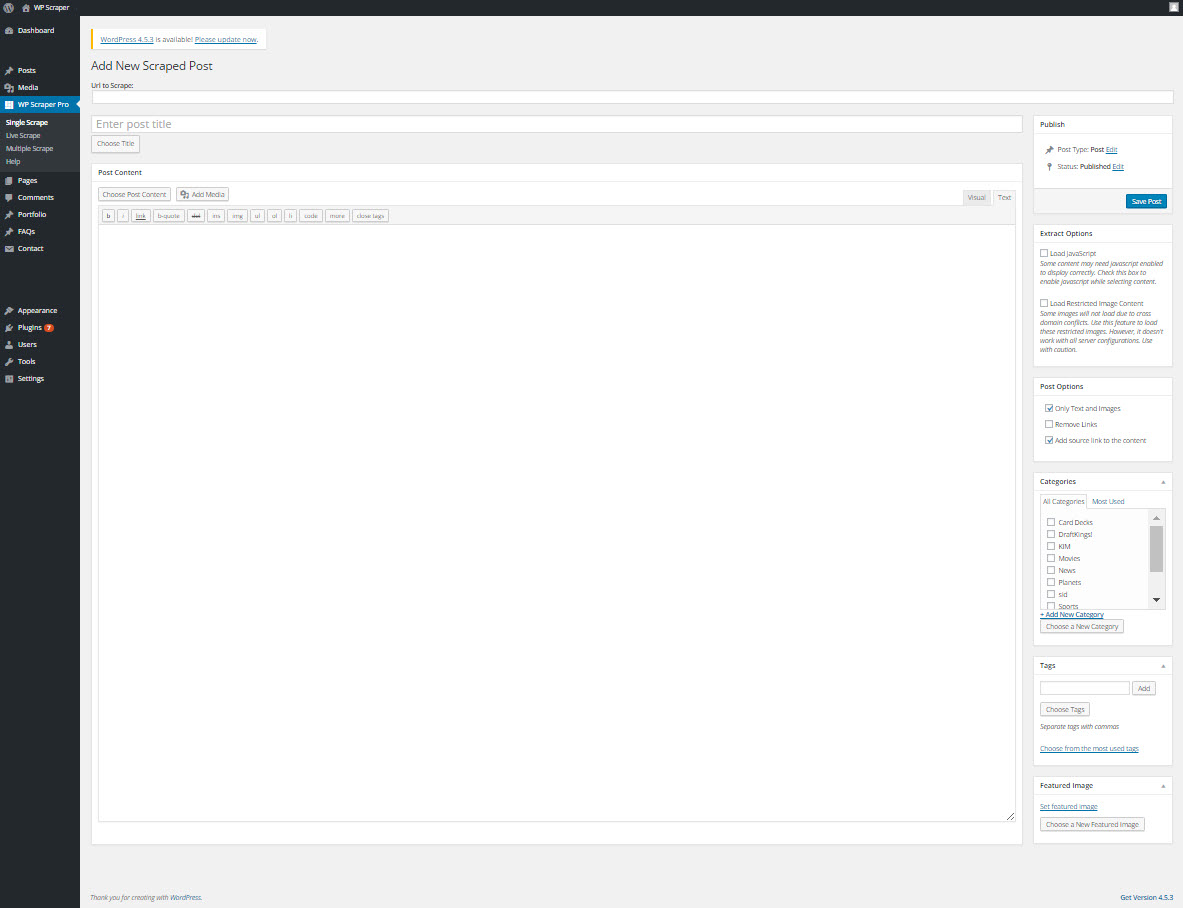The image size is (1183, 908).
Task: Check the Movies category
Action: pyautogui.click(x=1051, y=559)
